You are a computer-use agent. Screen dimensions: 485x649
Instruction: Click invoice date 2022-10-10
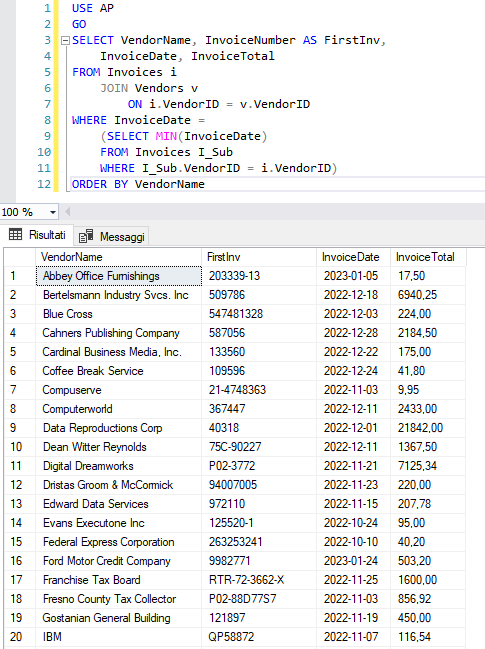pyautogui.click(x=353, y=543)
